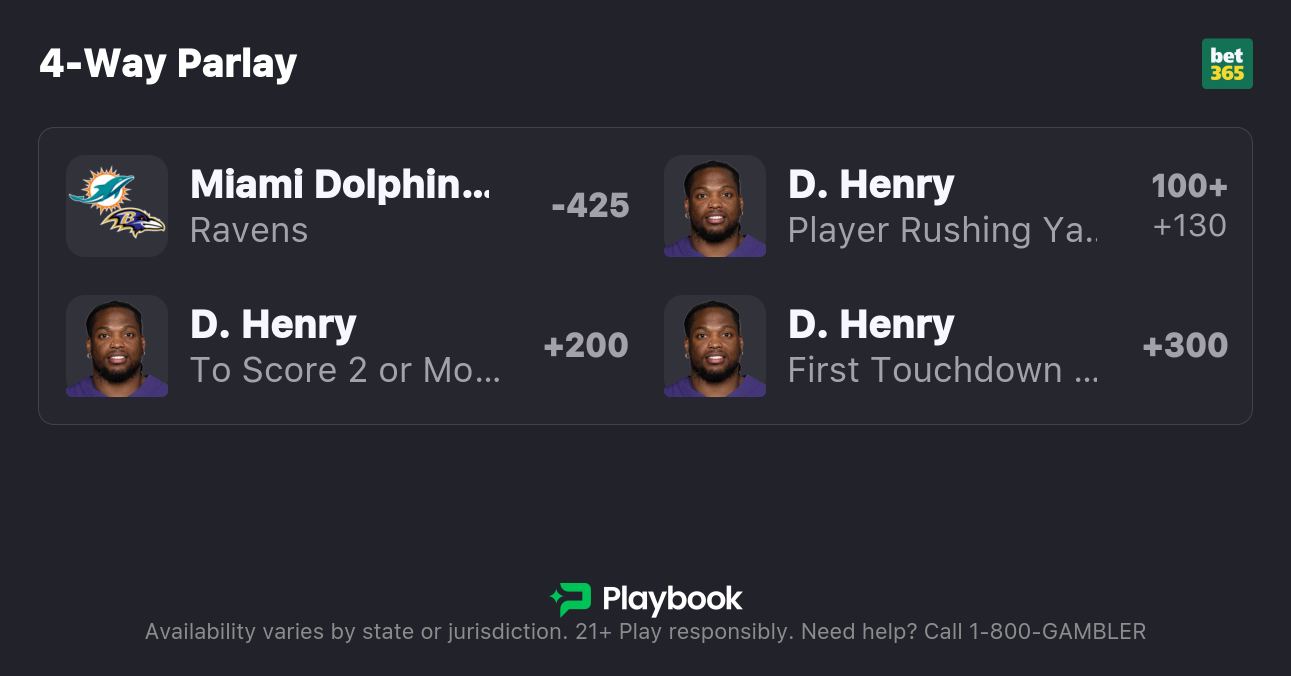Open the truncated Miami Dolphins matchup title
The height and width of the screenshot is (676, 1291).
tap(340, 185)
